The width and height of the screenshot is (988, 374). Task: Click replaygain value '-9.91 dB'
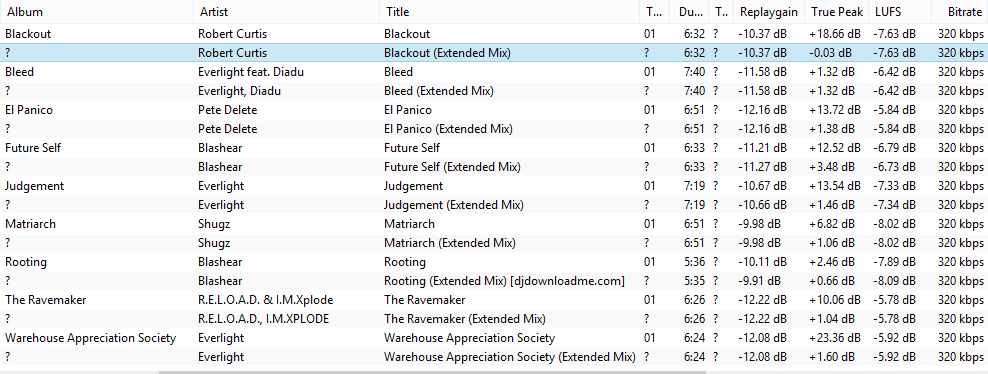click(x=760, y=281)
